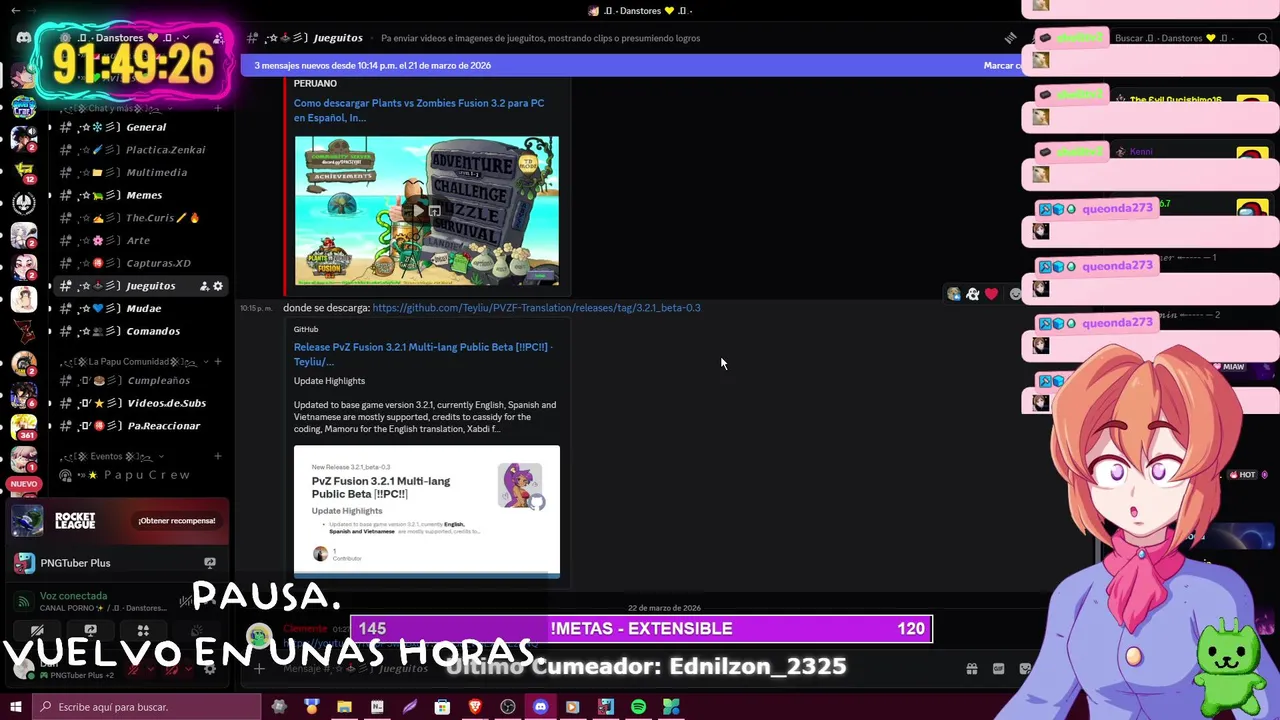The width and height of the screenshot is (1280, 720).
Task: Open threads icon in channel header
Action: tap(1010, 38)
